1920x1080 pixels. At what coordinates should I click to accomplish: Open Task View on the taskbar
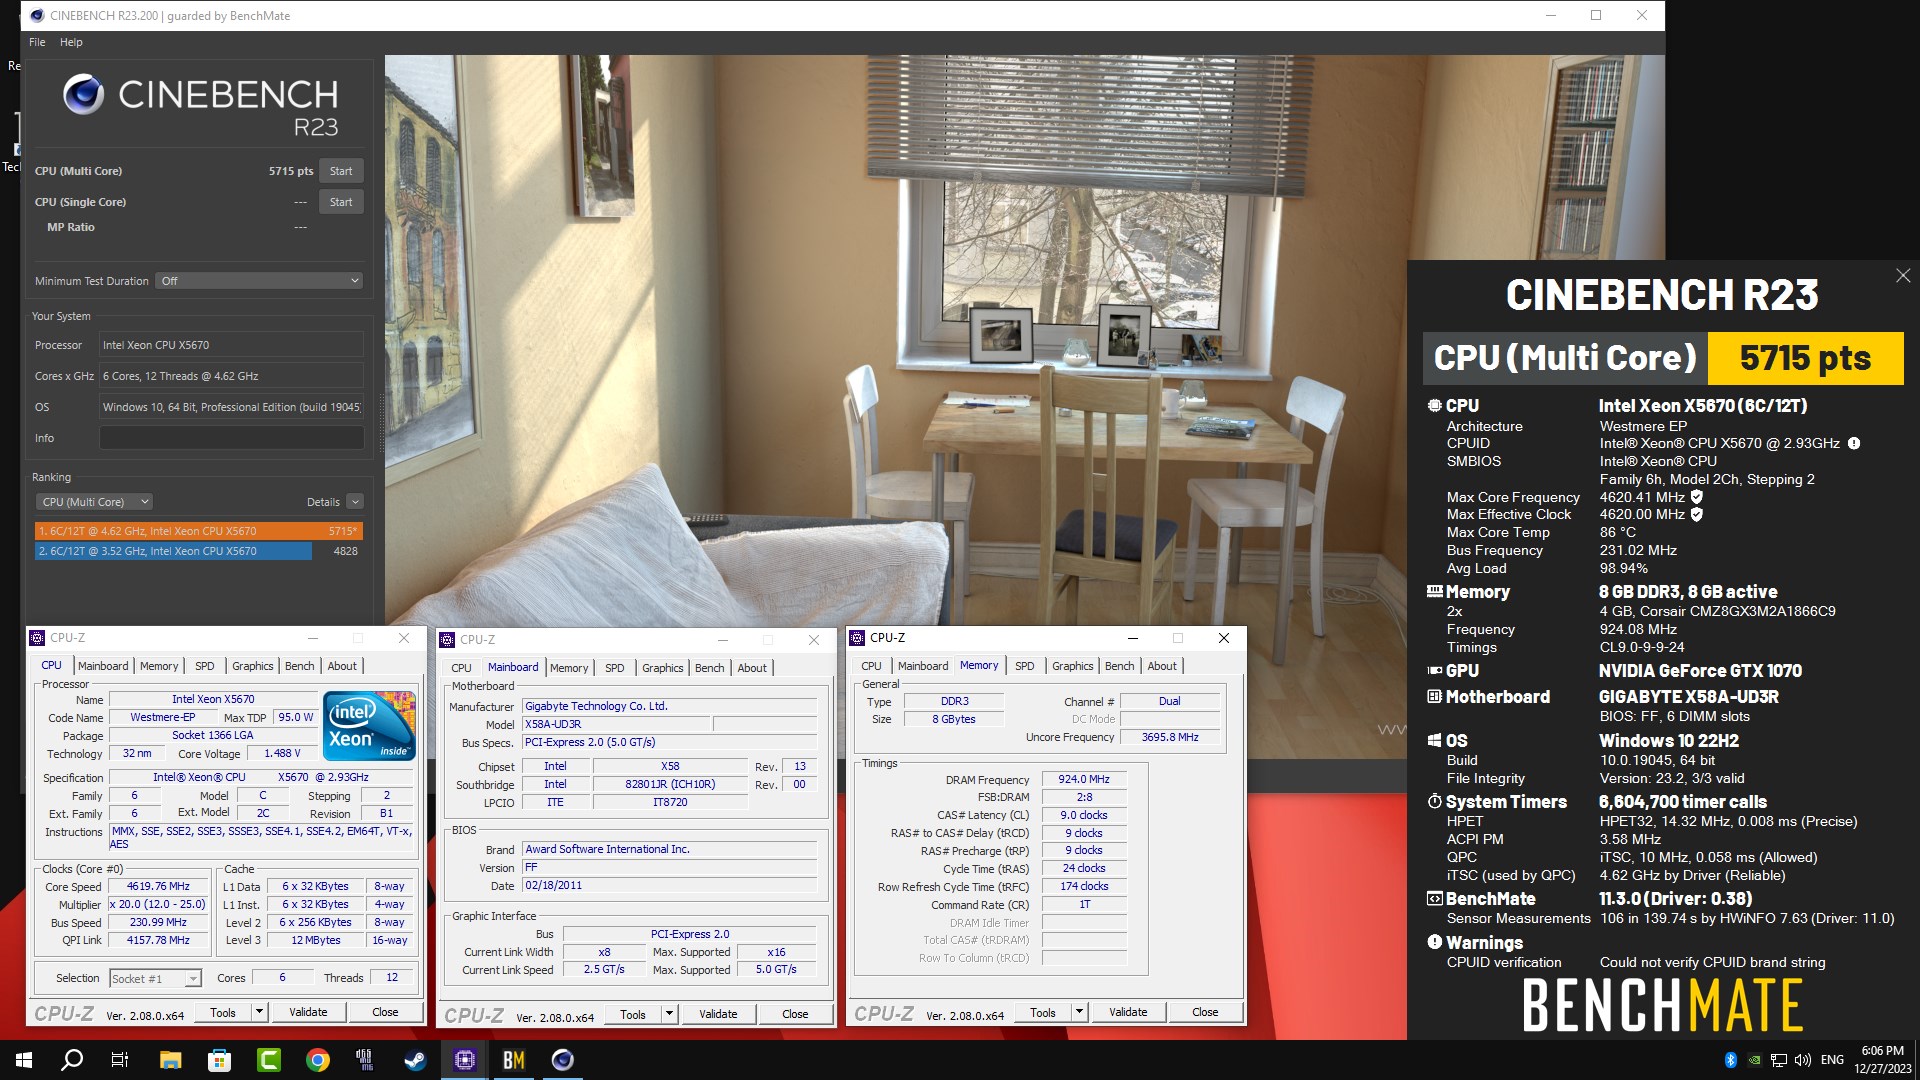120,1060
